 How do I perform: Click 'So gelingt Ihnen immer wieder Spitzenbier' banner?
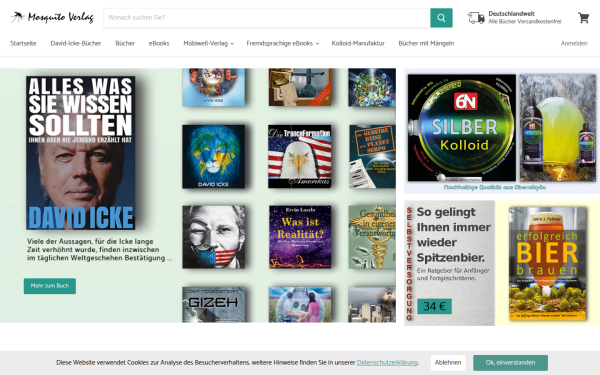[449, 263]
